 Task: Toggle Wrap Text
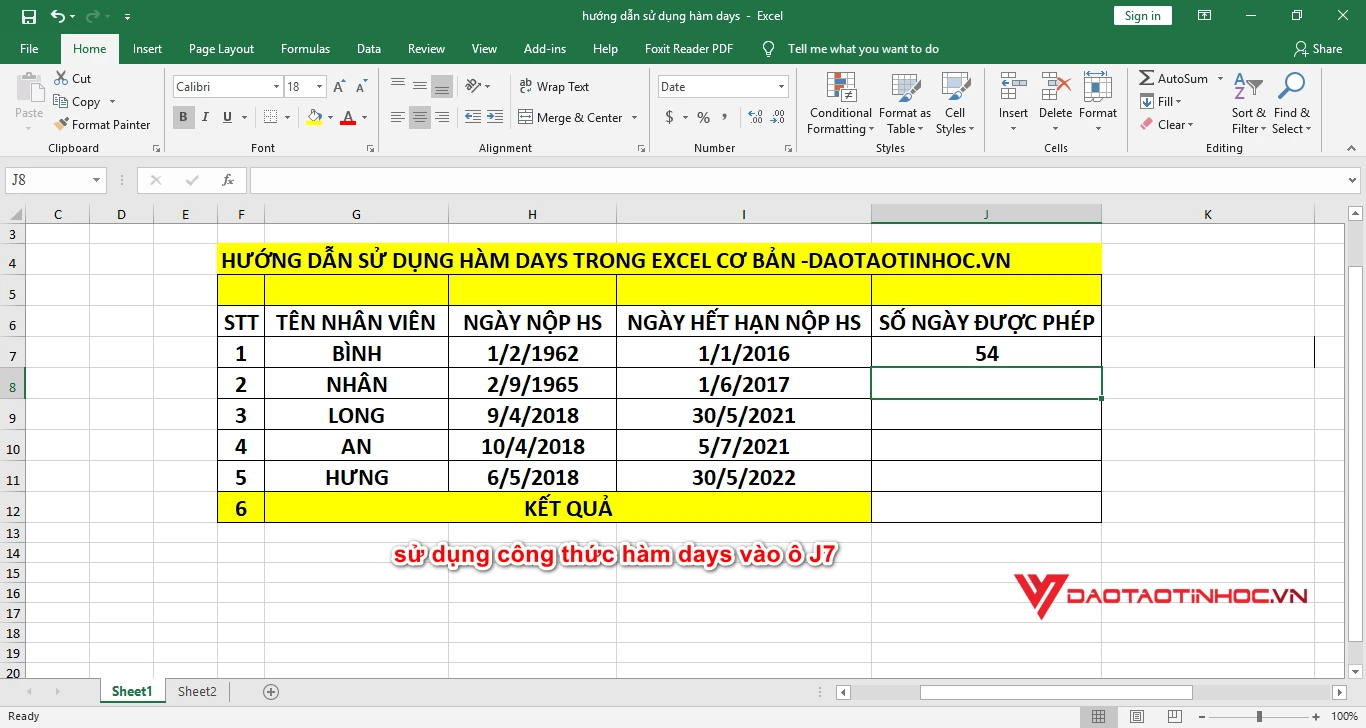point(554,87)
